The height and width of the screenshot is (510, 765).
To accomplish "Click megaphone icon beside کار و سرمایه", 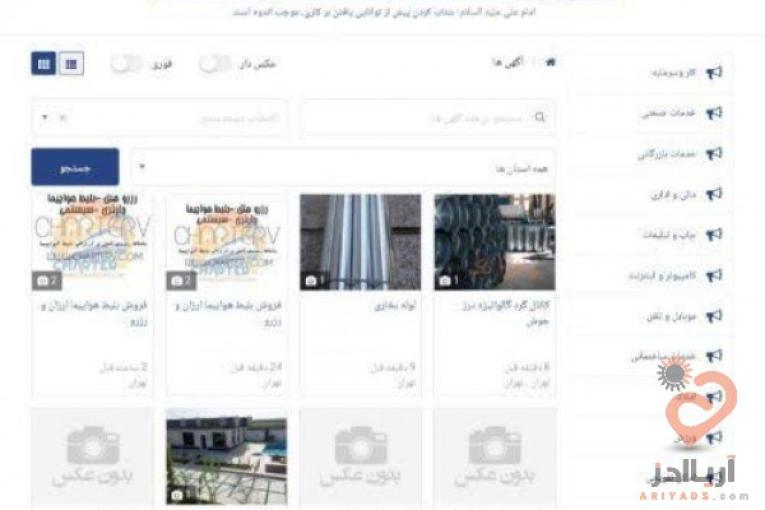I will pos(714,73).
